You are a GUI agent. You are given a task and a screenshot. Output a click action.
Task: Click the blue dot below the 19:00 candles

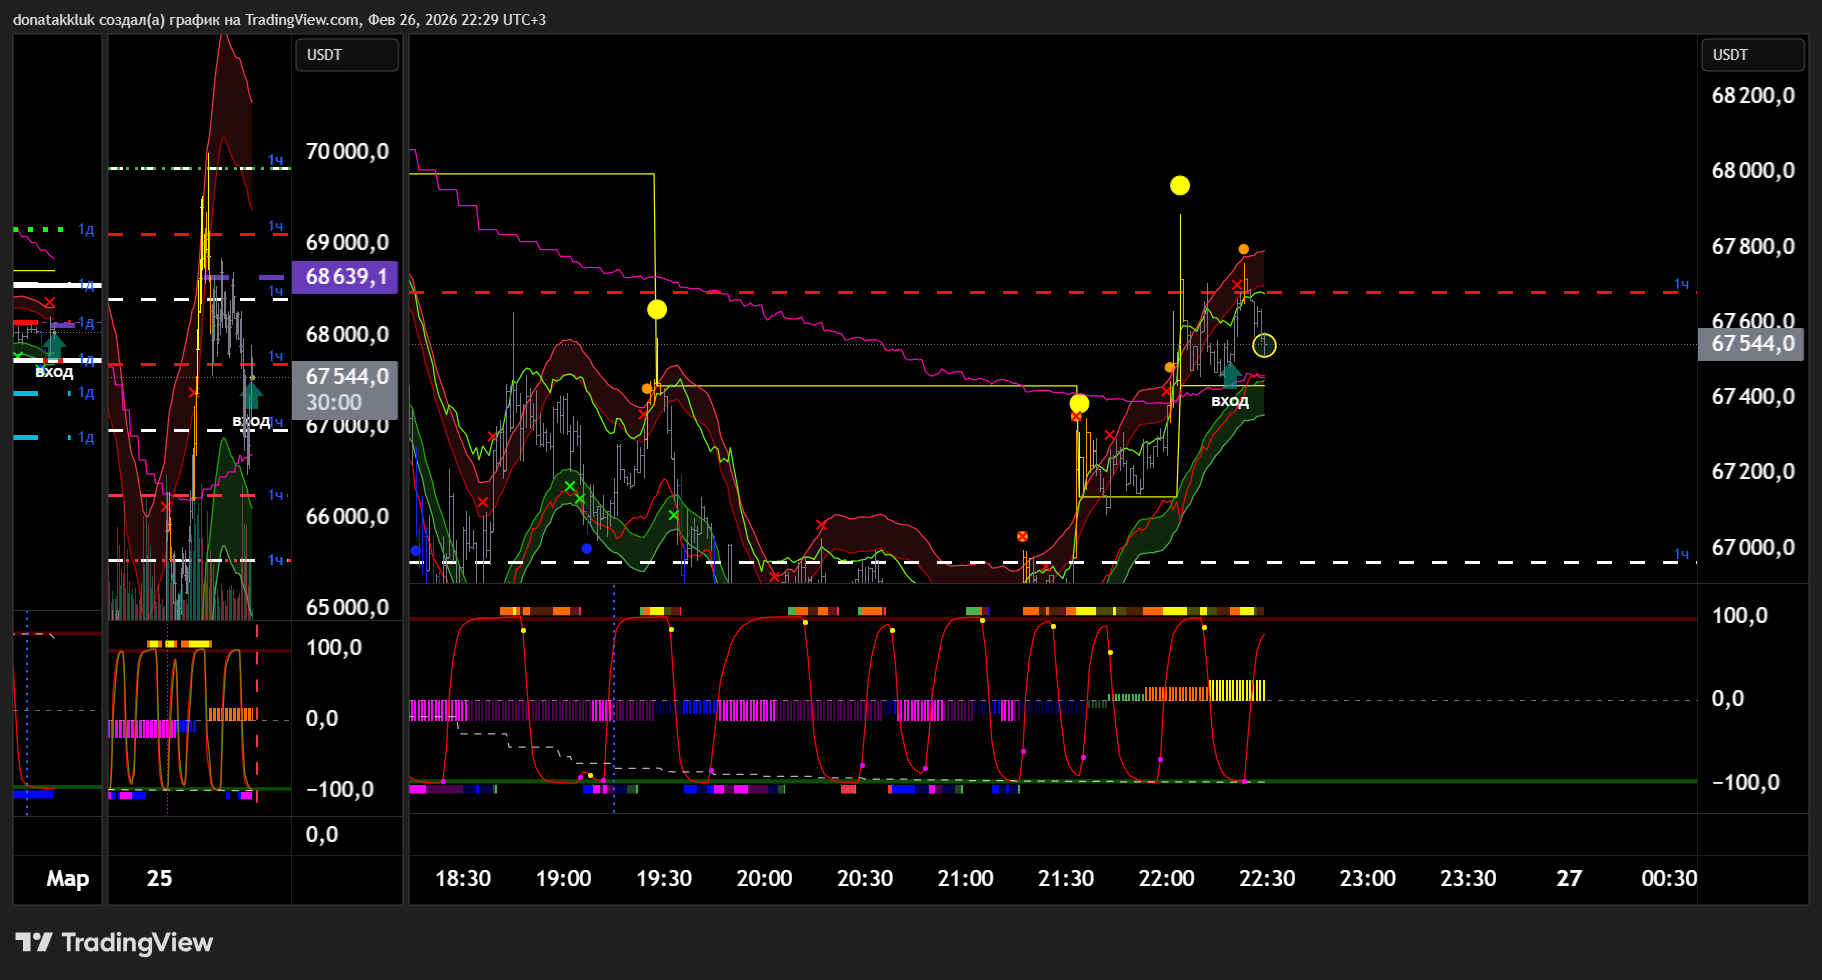(x=586, y=548)
